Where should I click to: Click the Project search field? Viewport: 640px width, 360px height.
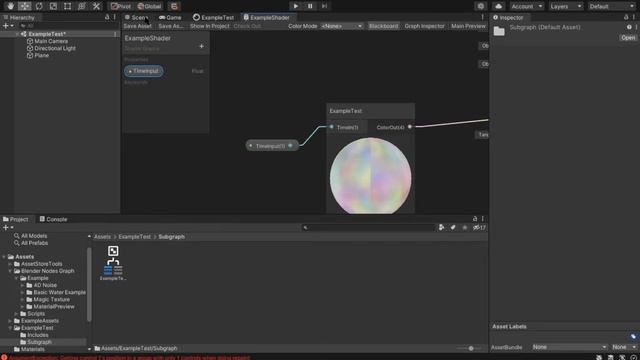[x=369, y=228]
